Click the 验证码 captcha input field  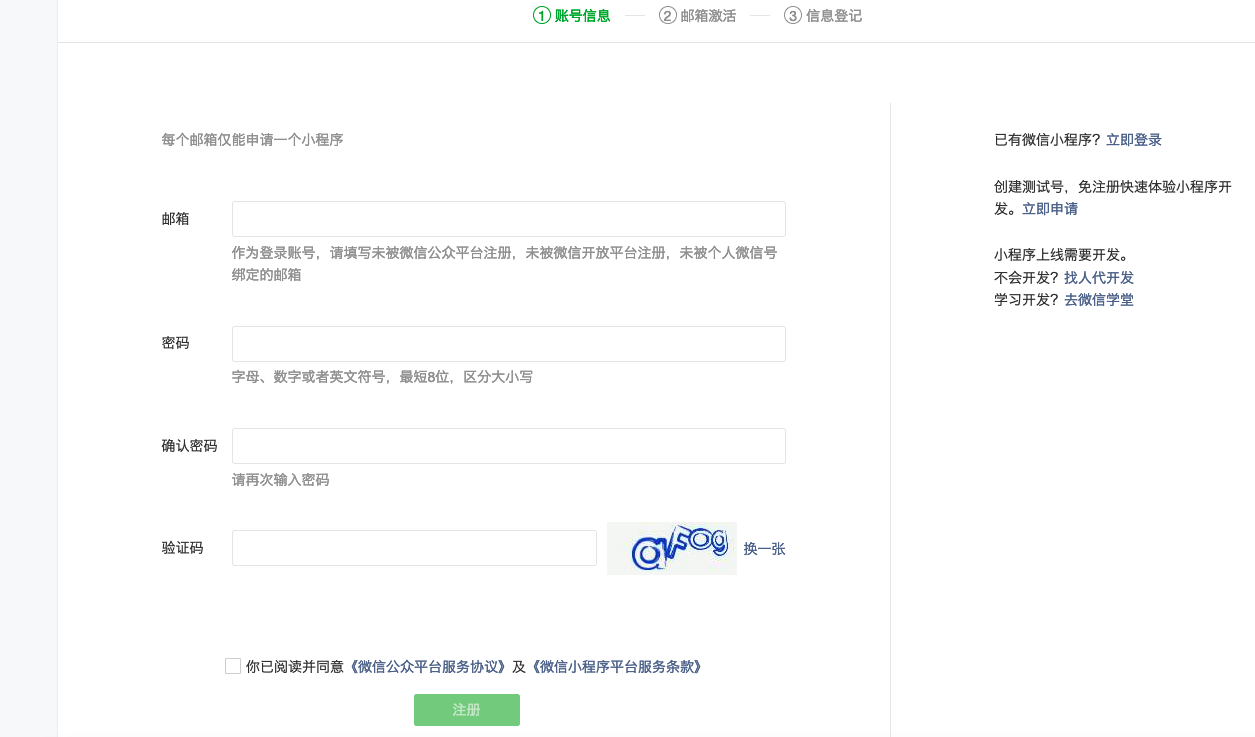[x=414, y=548]
